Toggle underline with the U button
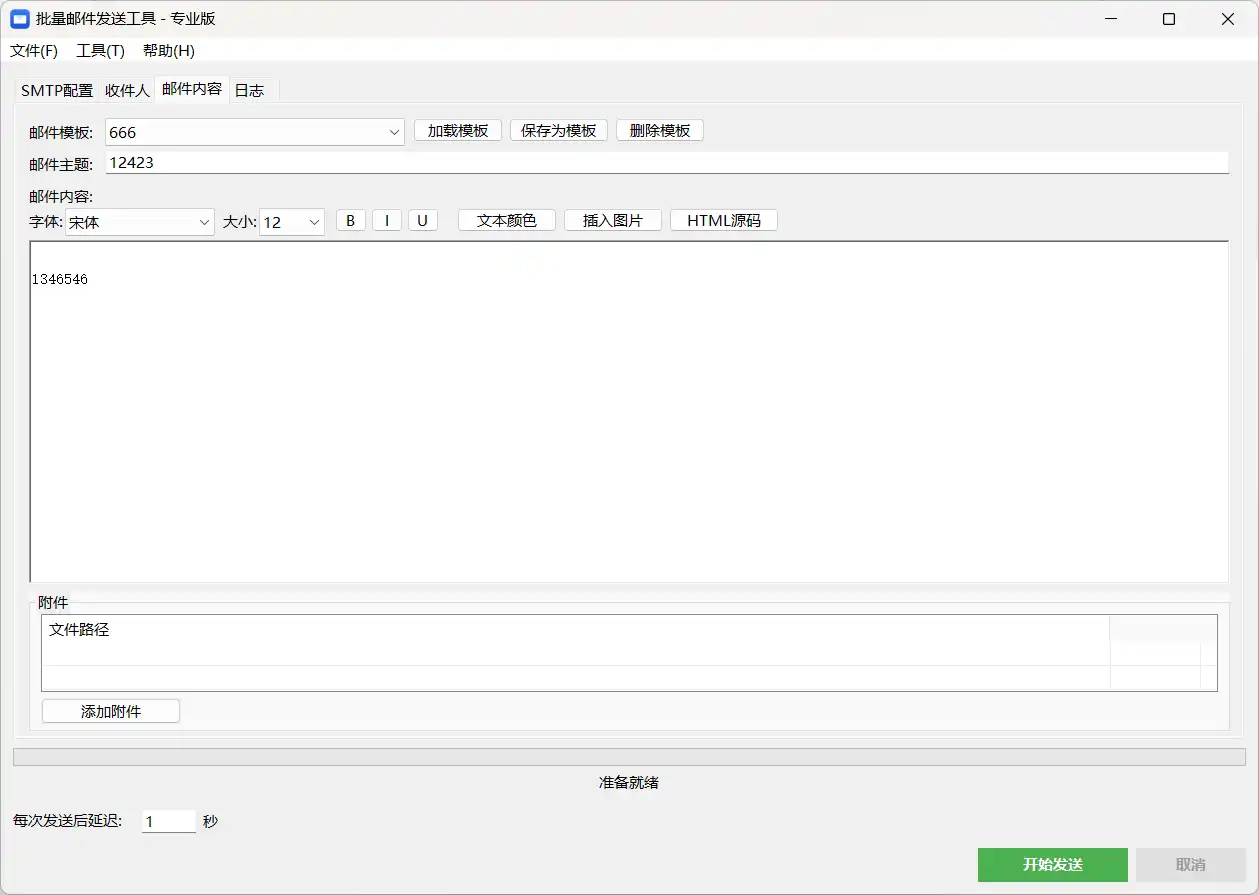 (x=423, y=220)
